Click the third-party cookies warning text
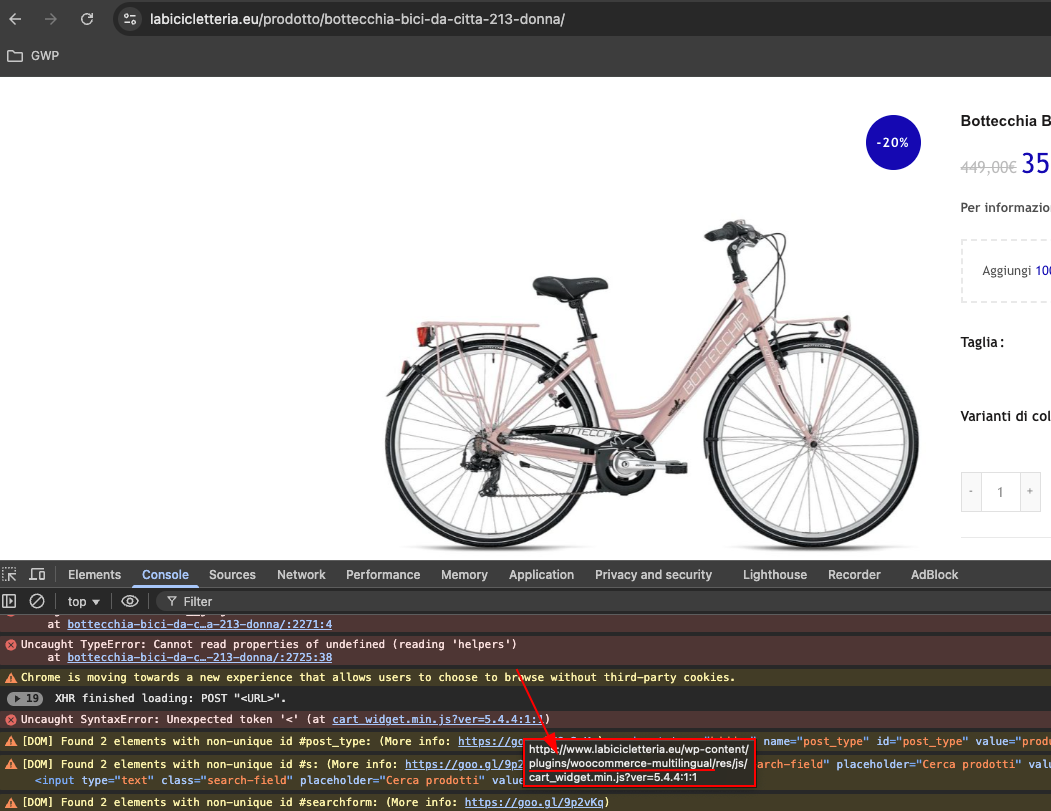Image resolution: width=1051 pixels, height=811 pixels. point(378,678)
